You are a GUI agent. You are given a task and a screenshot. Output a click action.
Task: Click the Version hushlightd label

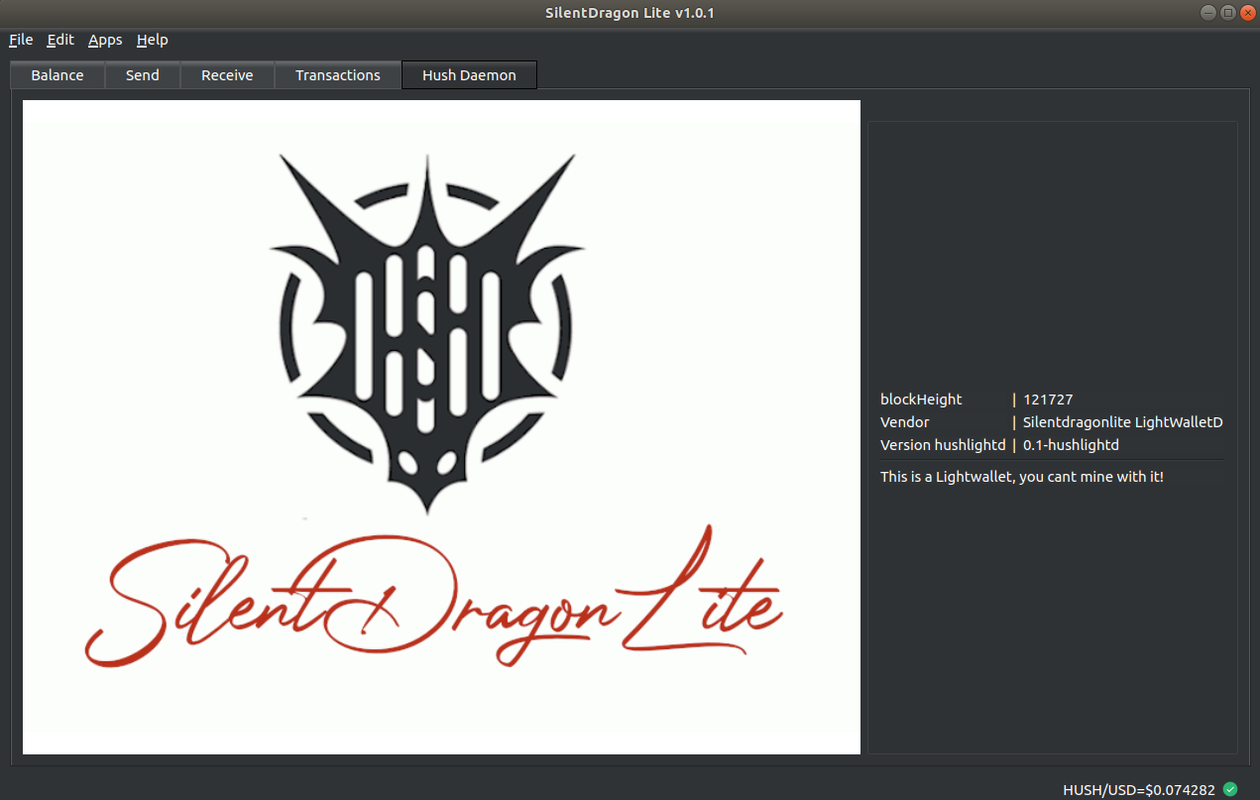pos(943,445)
